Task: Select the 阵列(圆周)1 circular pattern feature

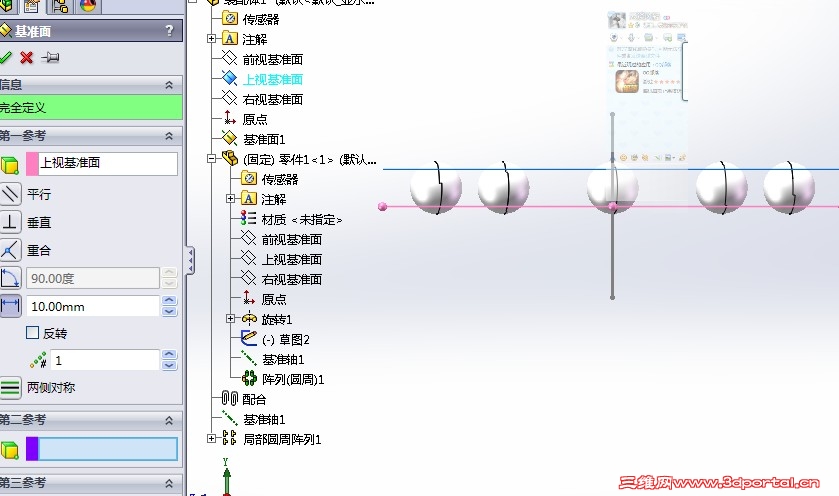Action: 293,380
